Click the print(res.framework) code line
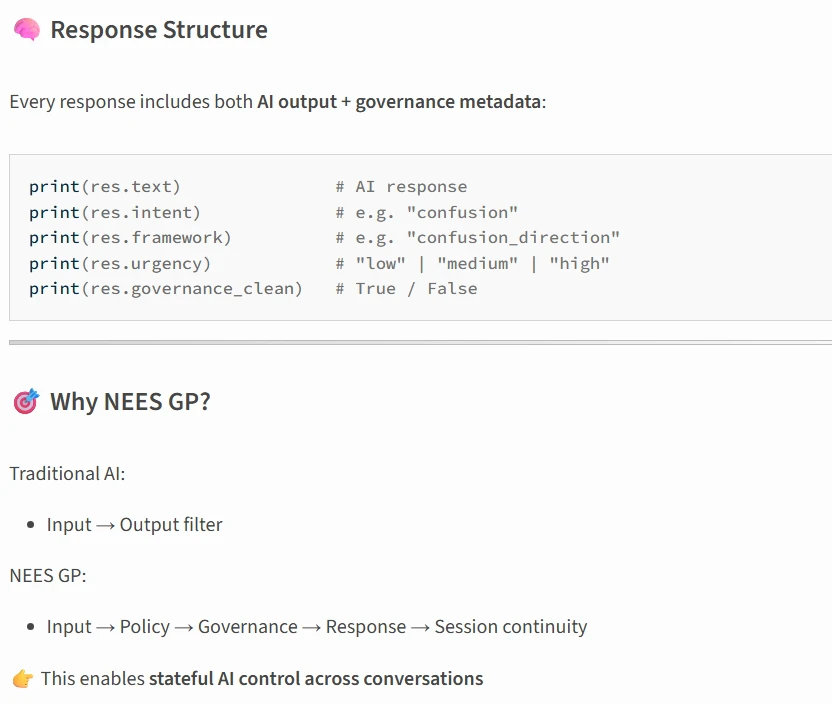 click(x=130, y=238)
